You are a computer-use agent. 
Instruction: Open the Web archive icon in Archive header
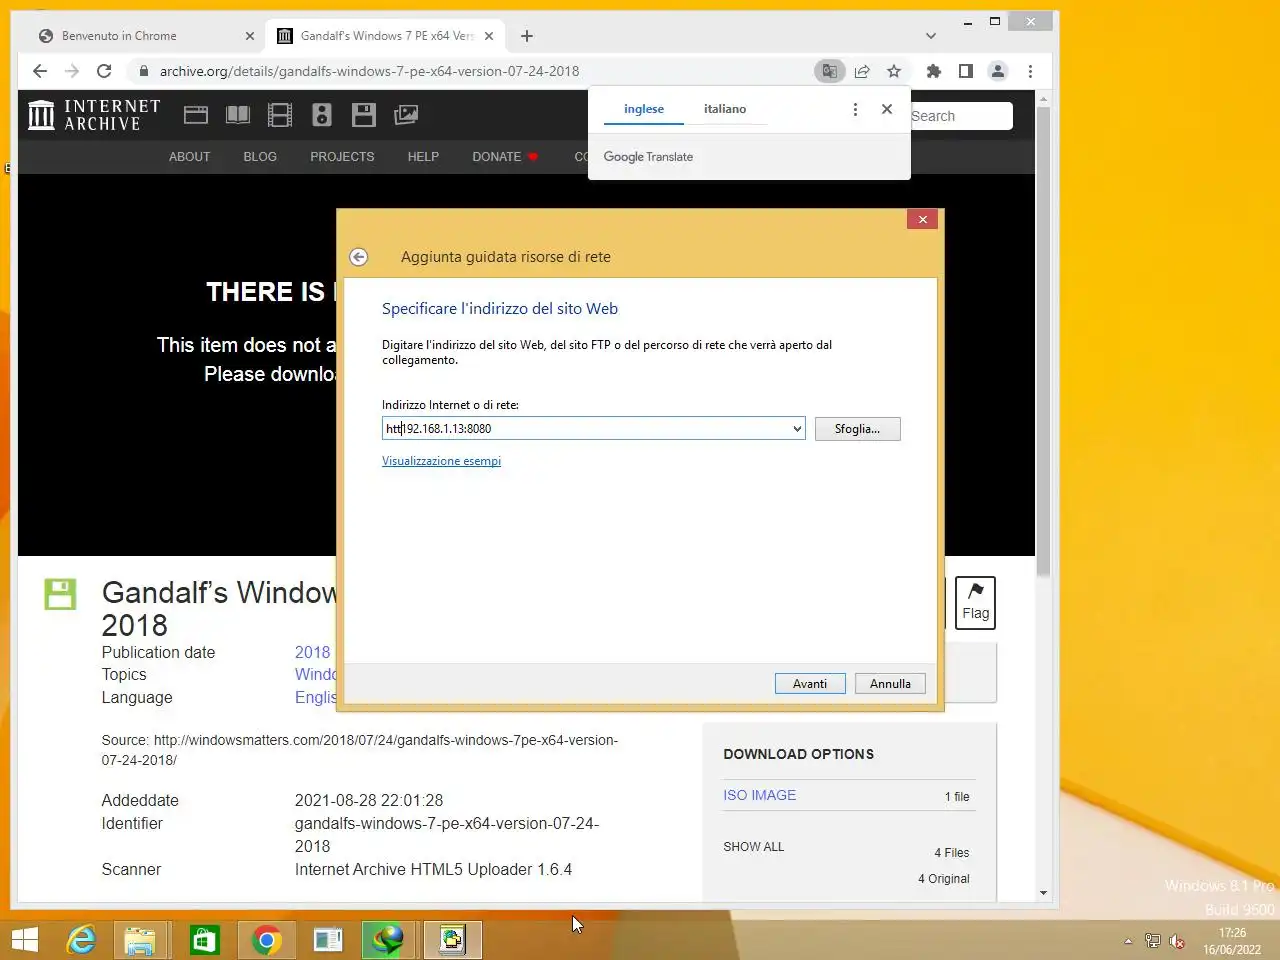point(196,115)
